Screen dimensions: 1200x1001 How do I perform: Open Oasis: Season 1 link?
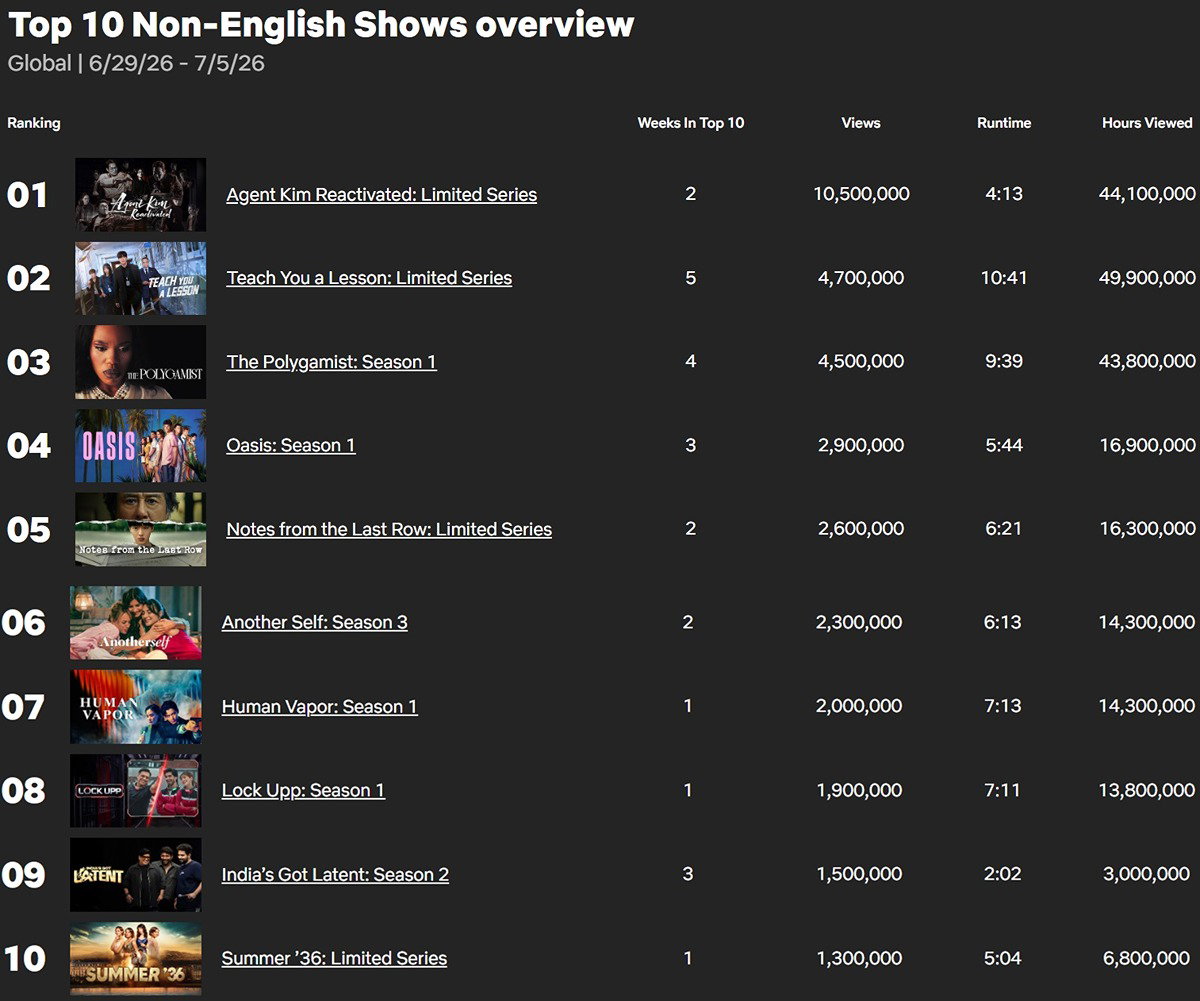(291, 445)
